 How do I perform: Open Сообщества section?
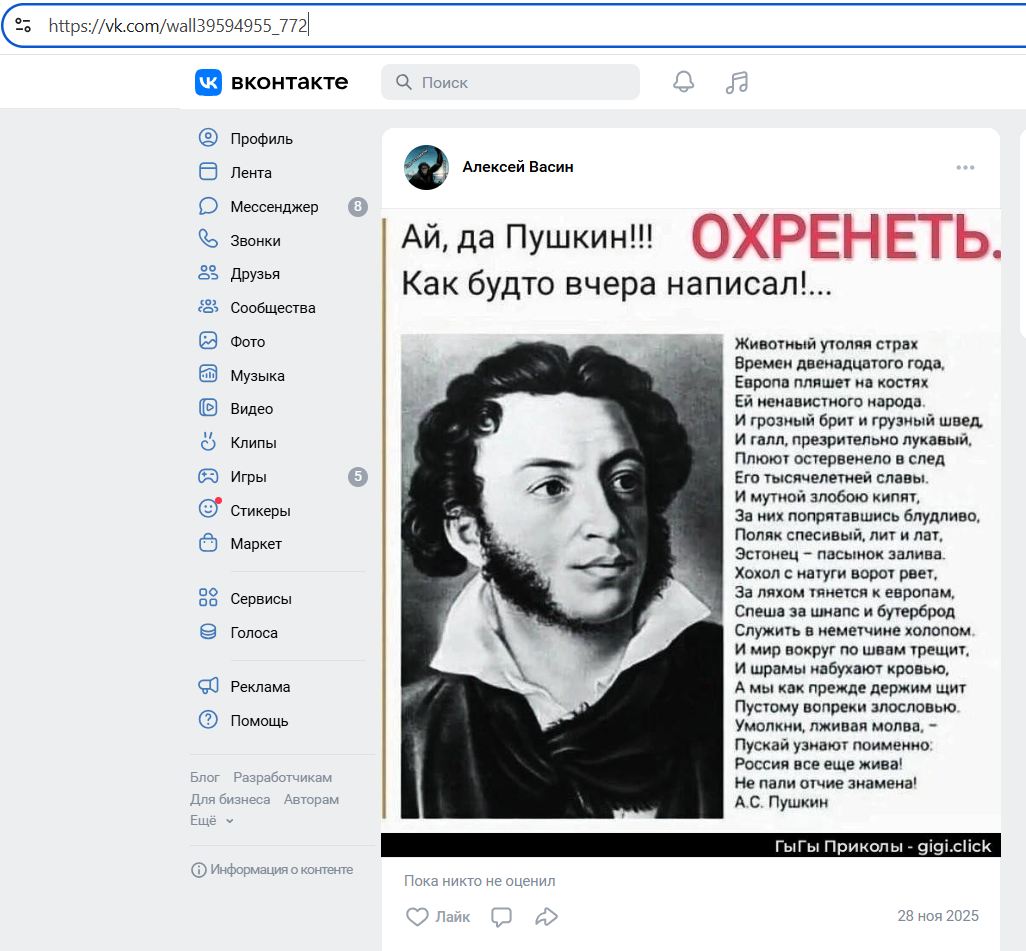point(272,308)
